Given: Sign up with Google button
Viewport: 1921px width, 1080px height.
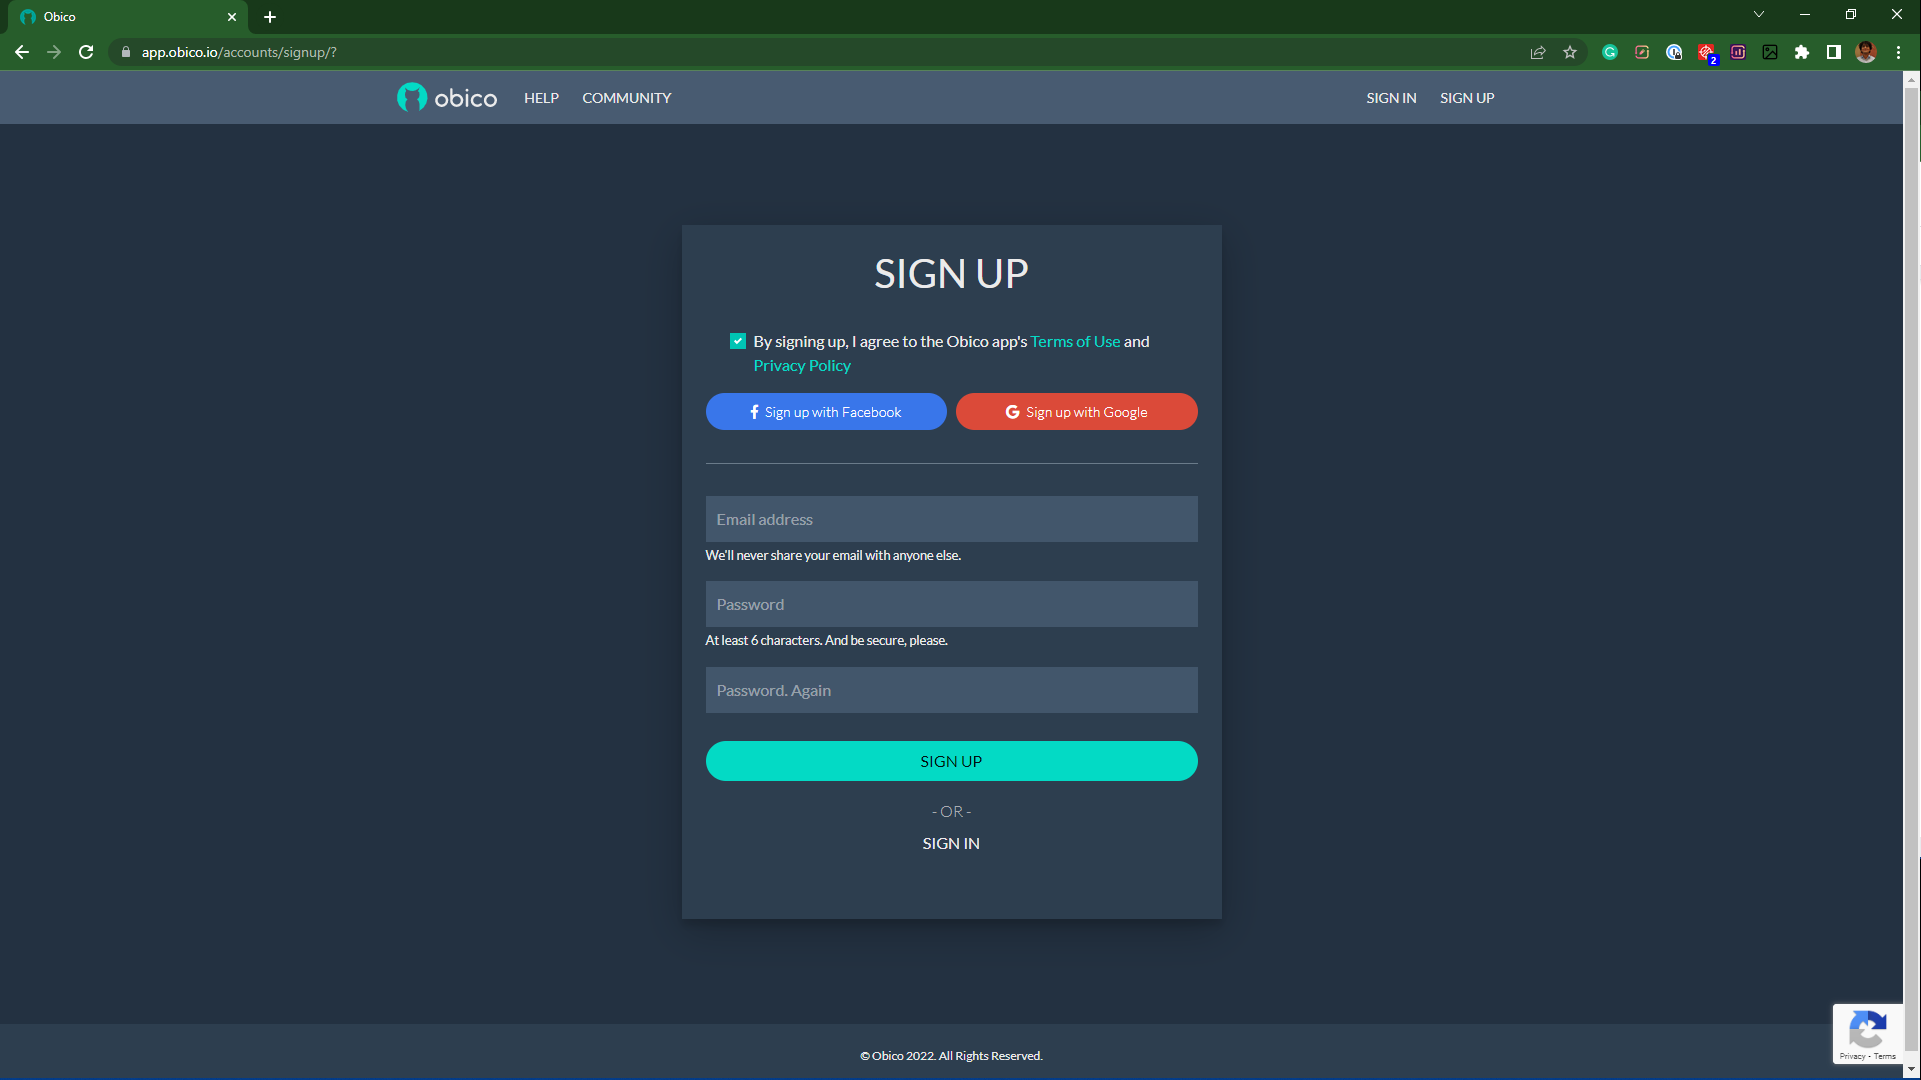Looking at the screenshot, I should pyautogui.click(x=1077, y=412).
